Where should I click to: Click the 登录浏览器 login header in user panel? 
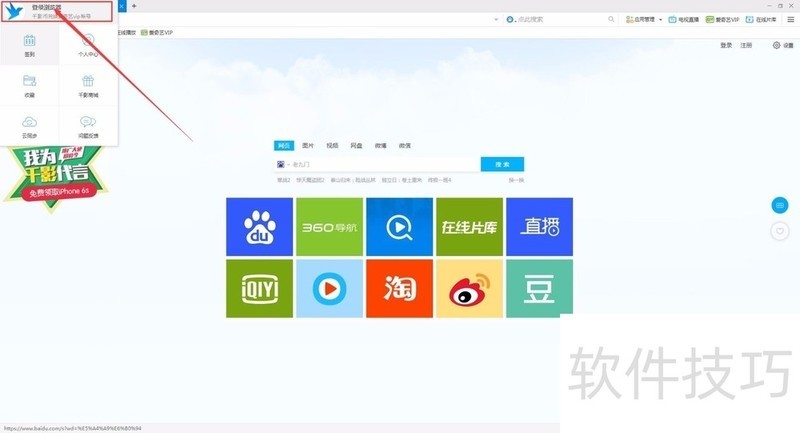[x=57, y=11]
